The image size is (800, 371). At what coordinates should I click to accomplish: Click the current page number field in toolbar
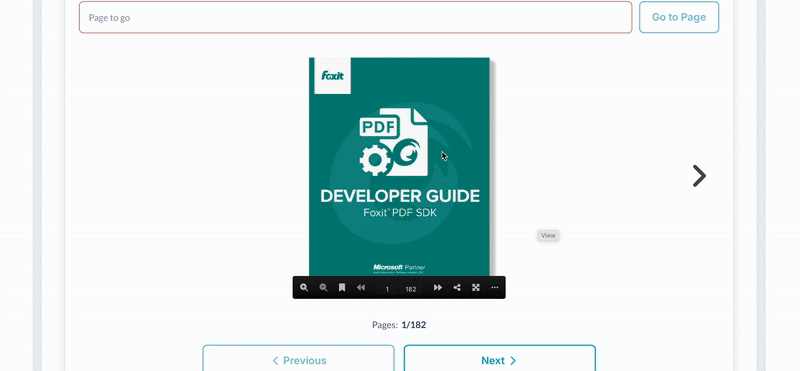pyautogui.click(x=387, y=289)
